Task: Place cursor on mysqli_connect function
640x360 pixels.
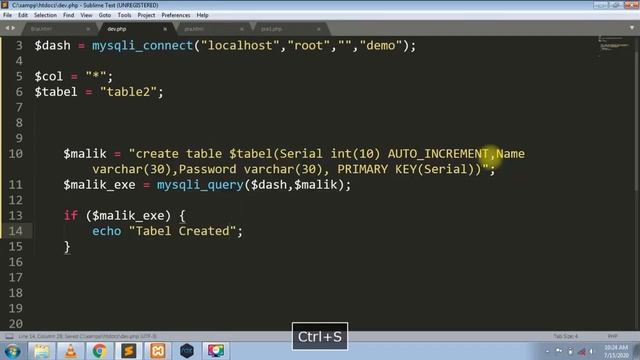Action: [x=142, y=45]
